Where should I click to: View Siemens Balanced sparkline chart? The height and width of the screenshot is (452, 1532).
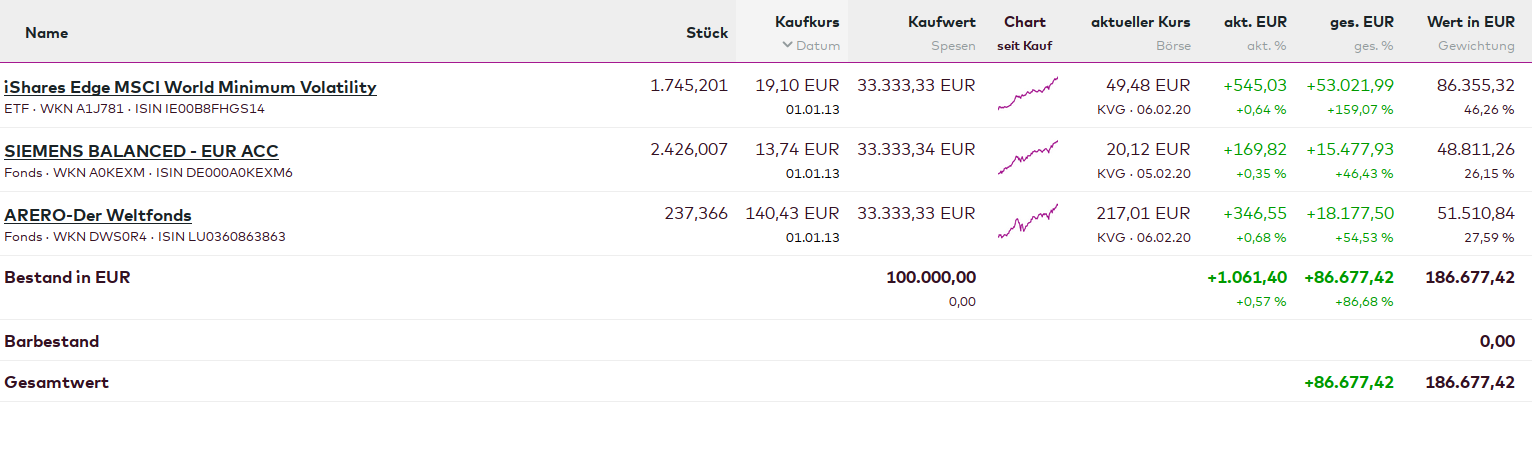(x=1027, y=158)
